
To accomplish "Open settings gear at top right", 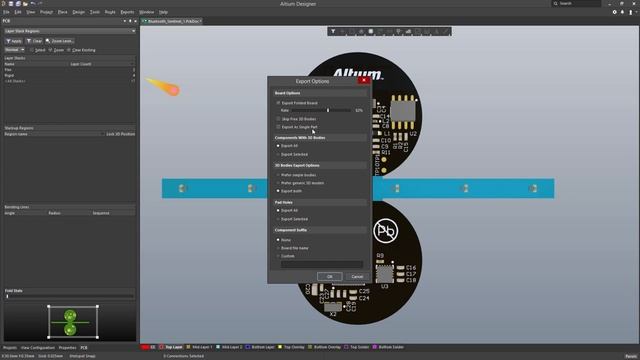I will (x=615, y=12).
